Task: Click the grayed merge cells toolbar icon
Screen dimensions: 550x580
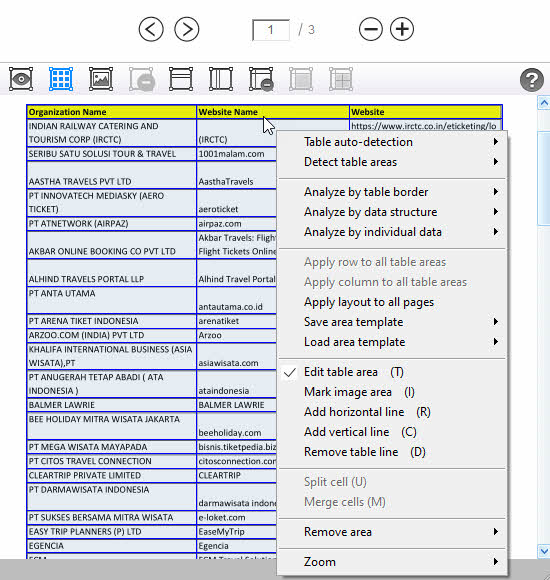Action: click(301, 79)
